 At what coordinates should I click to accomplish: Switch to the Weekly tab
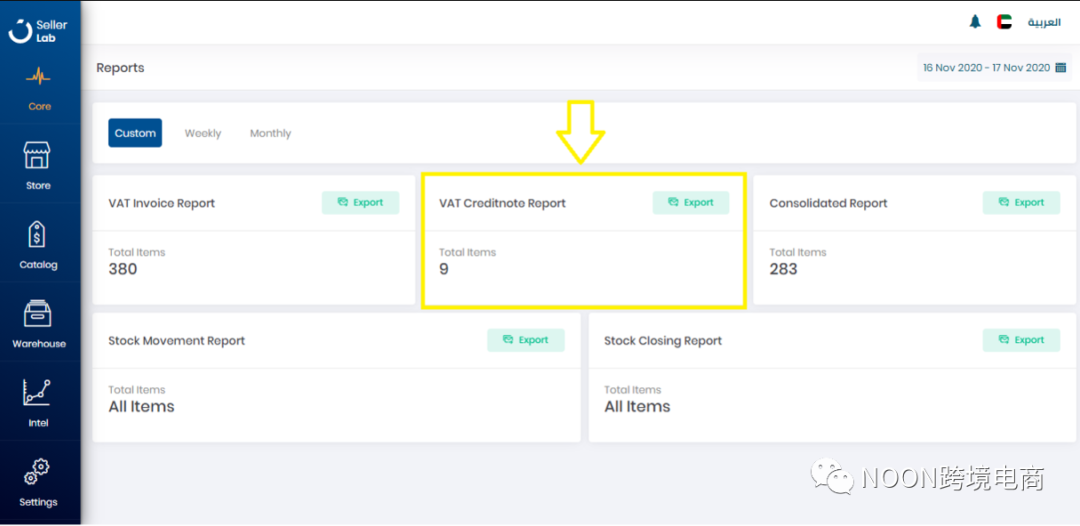coord(203,133)
